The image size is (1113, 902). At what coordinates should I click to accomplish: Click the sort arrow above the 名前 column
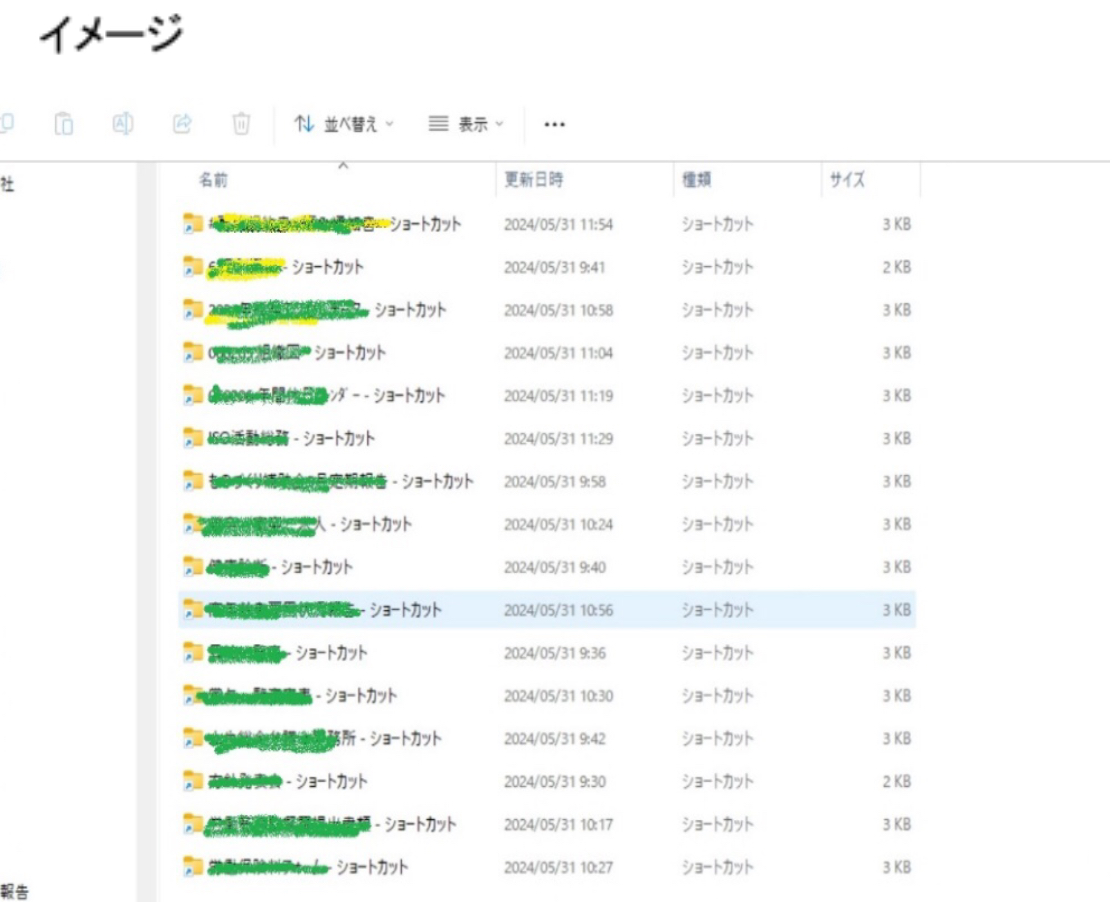click(x=342, y=165)
